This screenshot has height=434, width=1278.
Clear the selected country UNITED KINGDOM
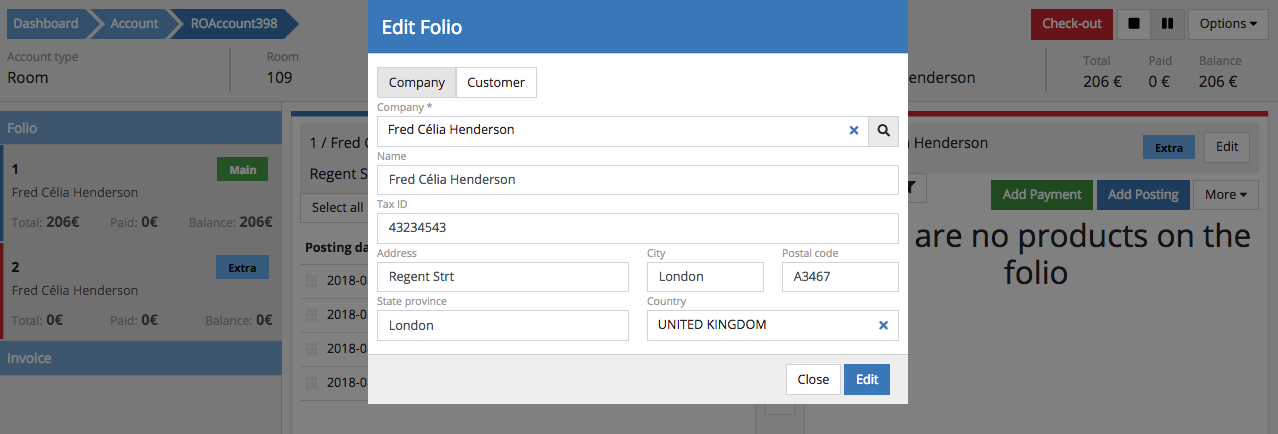point(883,325)
